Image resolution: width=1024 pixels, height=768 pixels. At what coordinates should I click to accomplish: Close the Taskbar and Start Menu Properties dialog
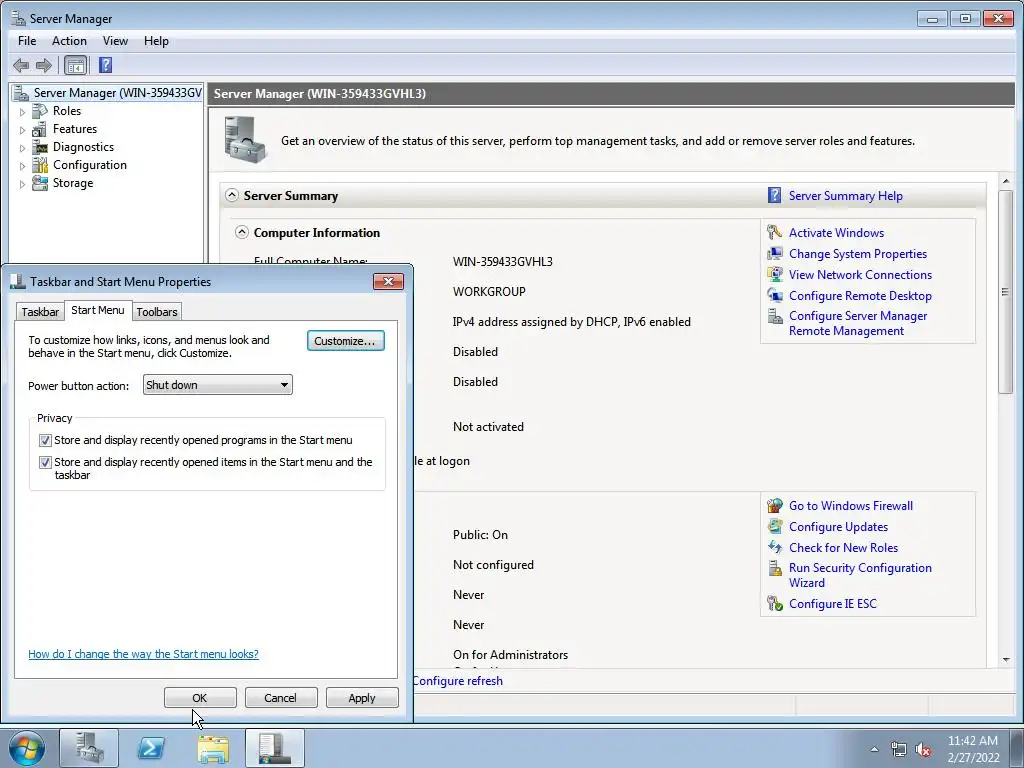pos(388,281)
